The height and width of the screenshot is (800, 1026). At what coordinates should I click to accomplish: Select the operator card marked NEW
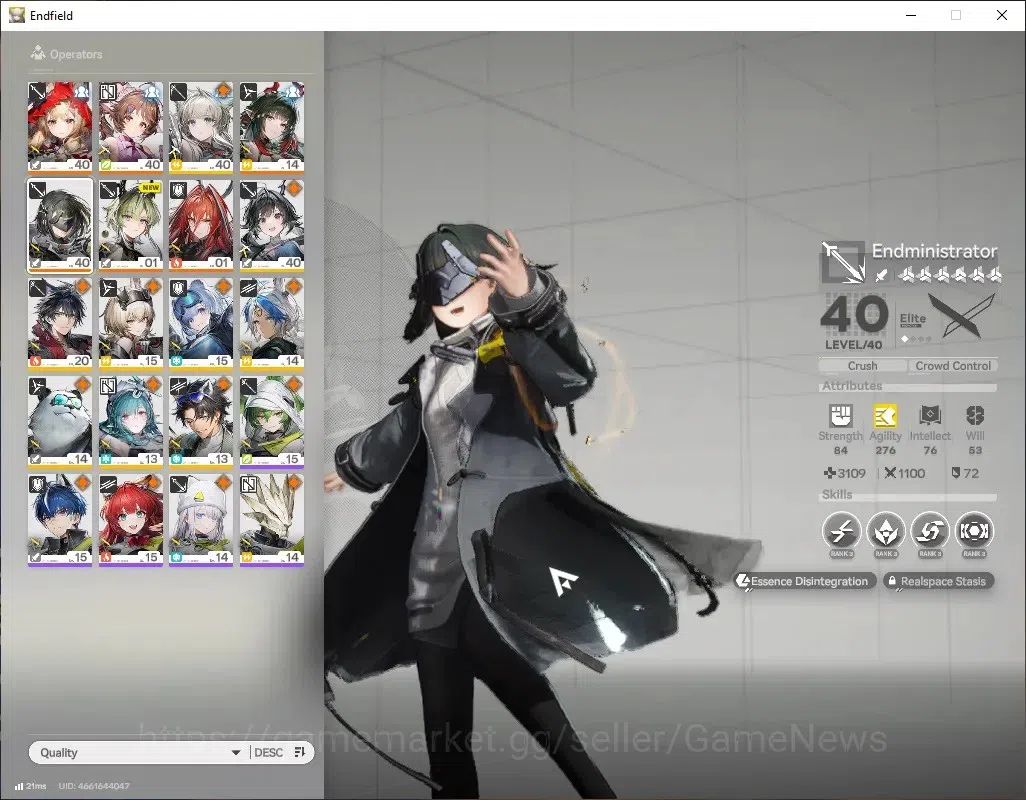pyautogui.click(x=131, y=226)
